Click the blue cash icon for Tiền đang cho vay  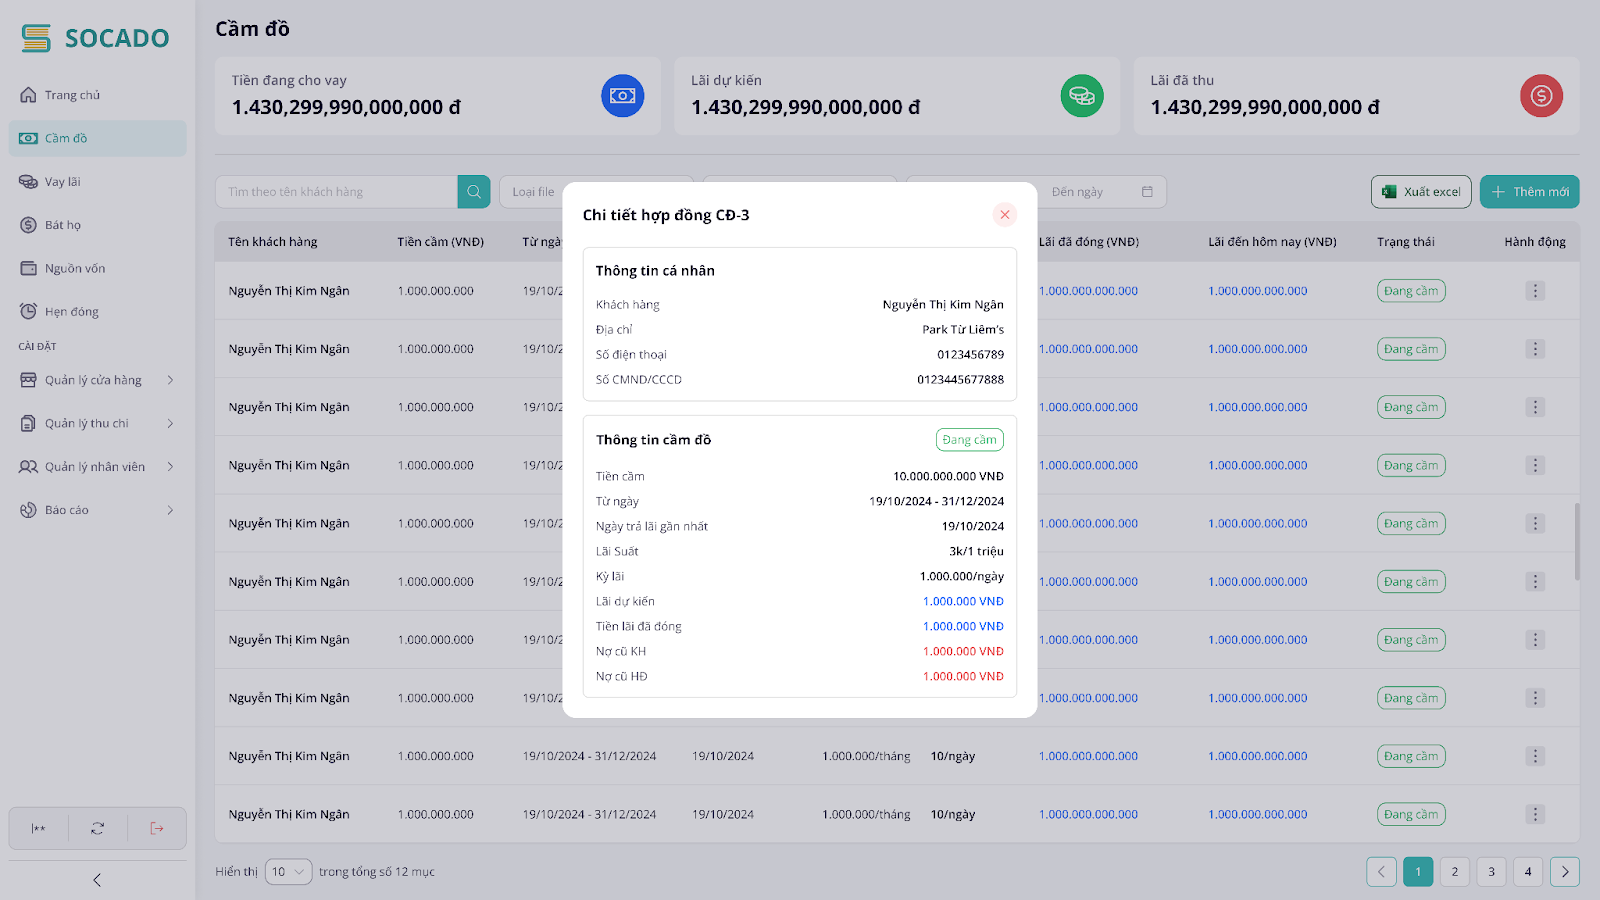point(622,96)
